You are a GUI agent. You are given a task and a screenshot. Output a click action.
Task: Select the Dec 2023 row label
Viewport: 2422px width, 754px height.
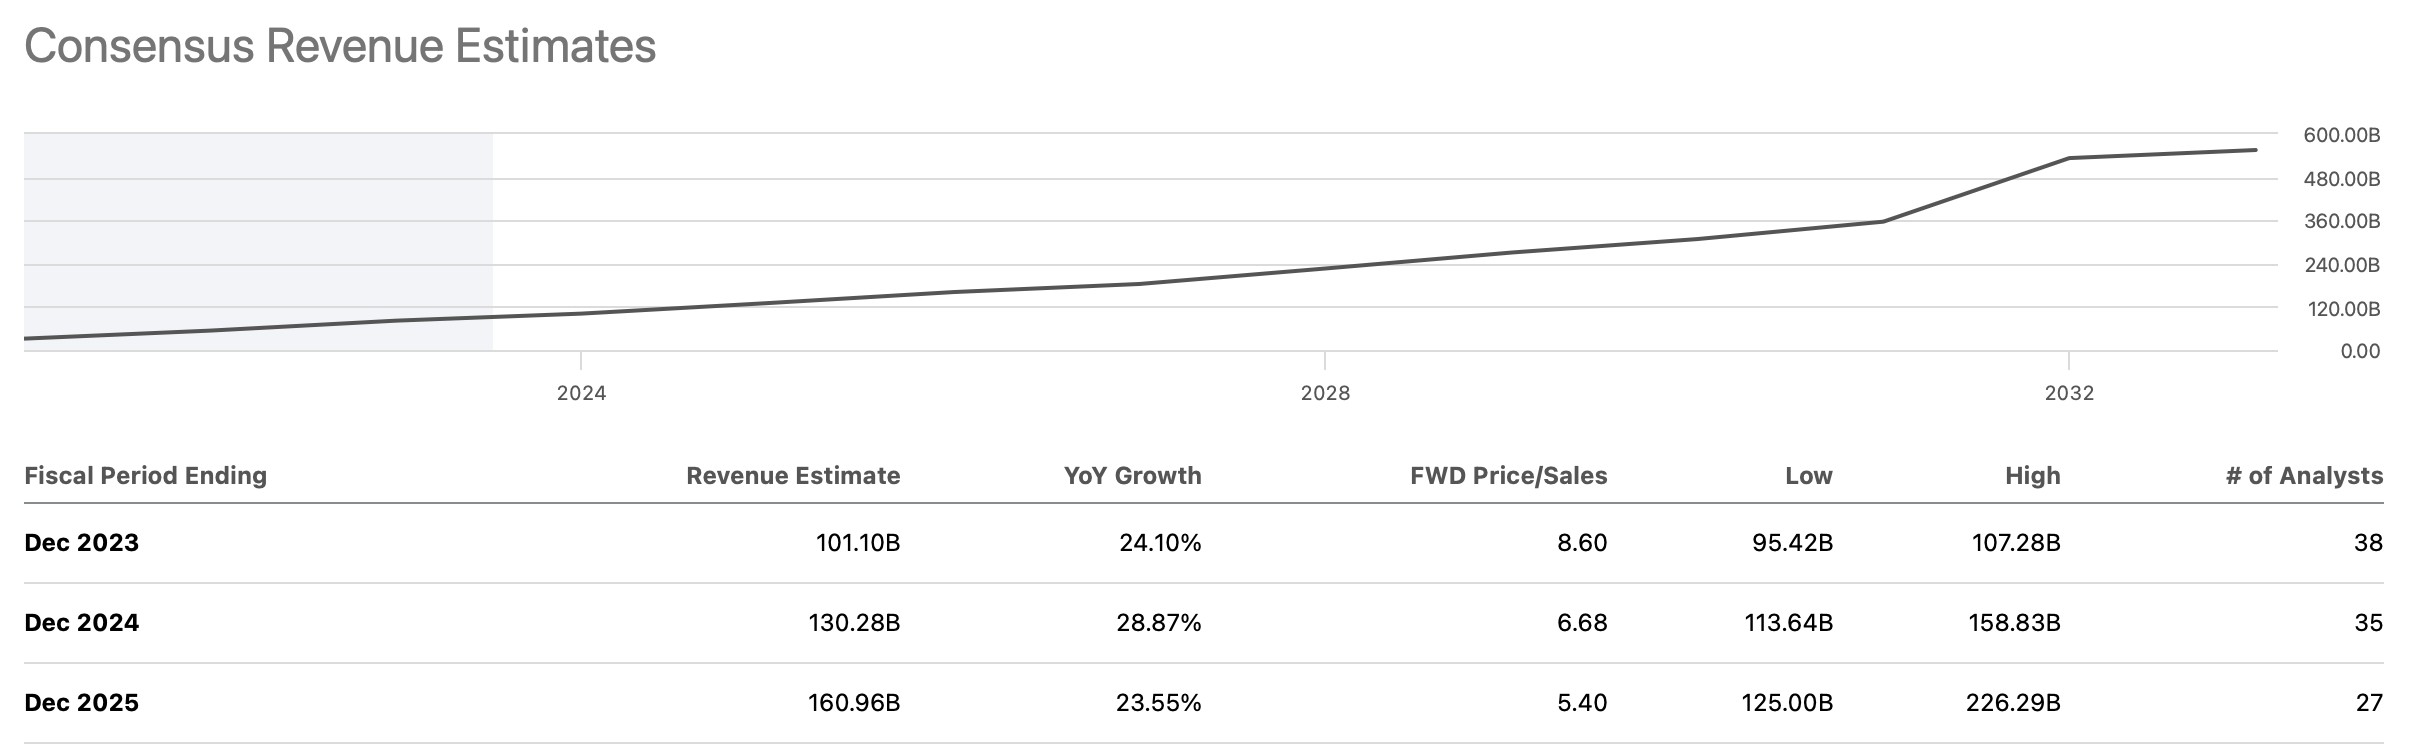pos(82,543)
